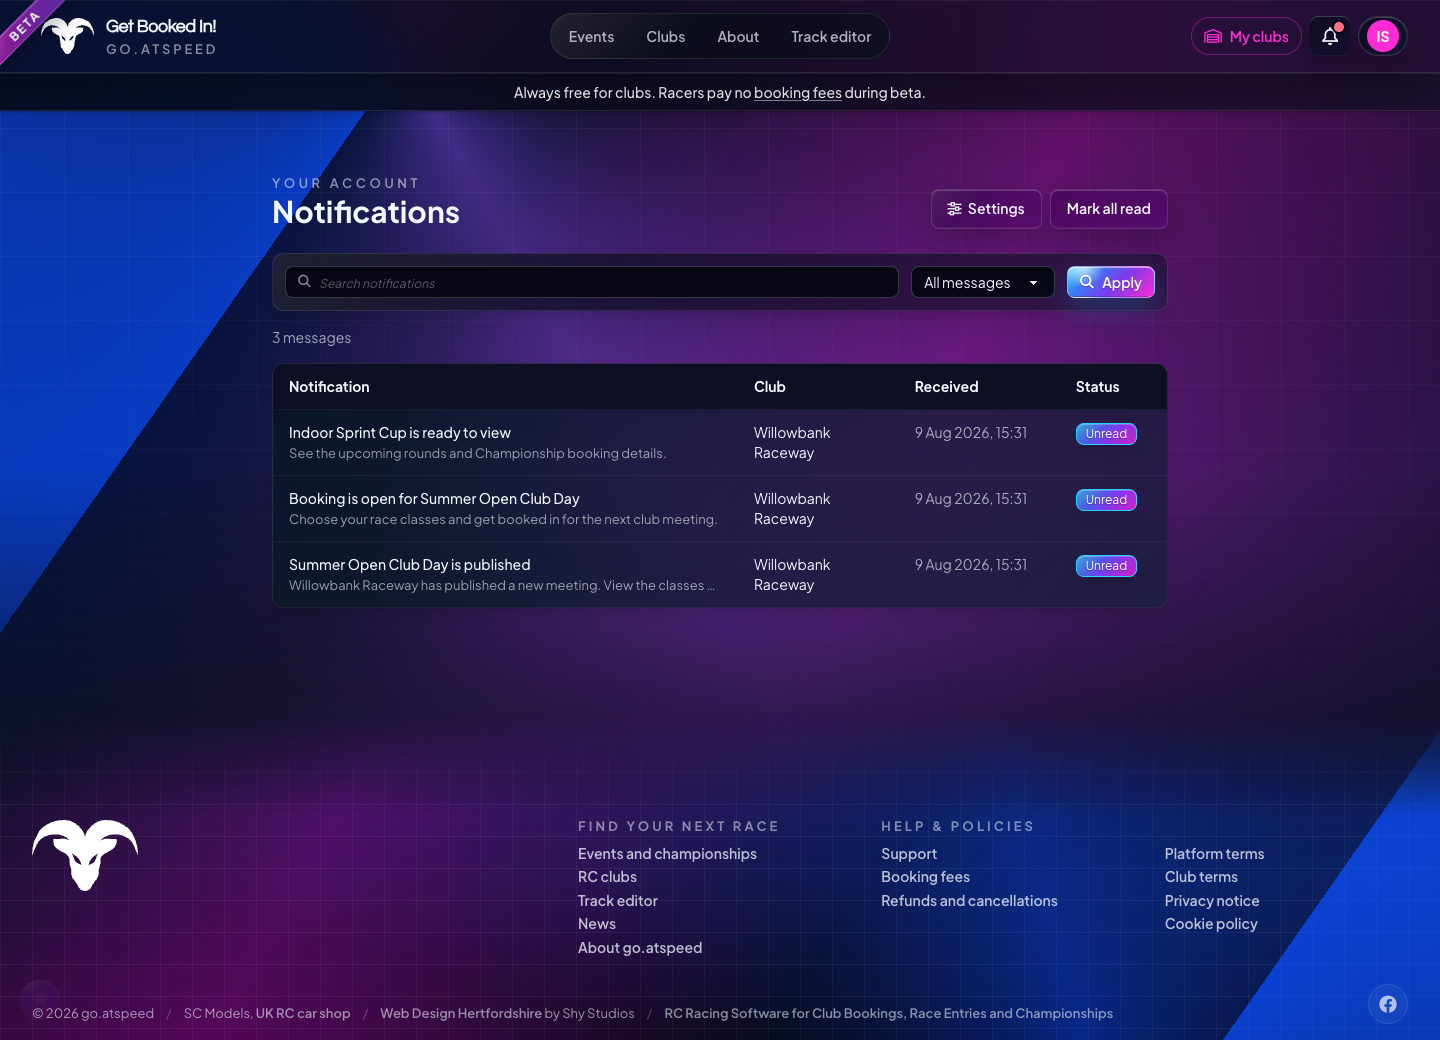Open RC Racing Software for Club Bookings link

pyautogui.click(x=888, y=1014)
